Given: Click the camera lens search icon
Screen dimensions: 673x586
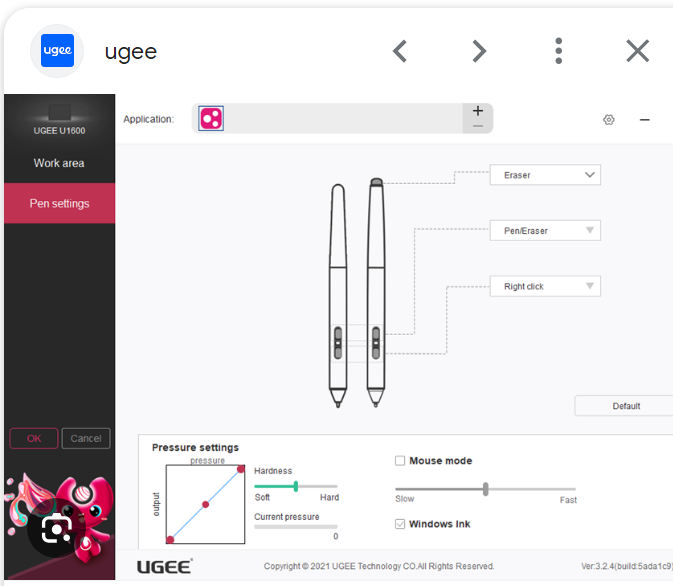Looking at the screenshot, I should click(56, 528).
